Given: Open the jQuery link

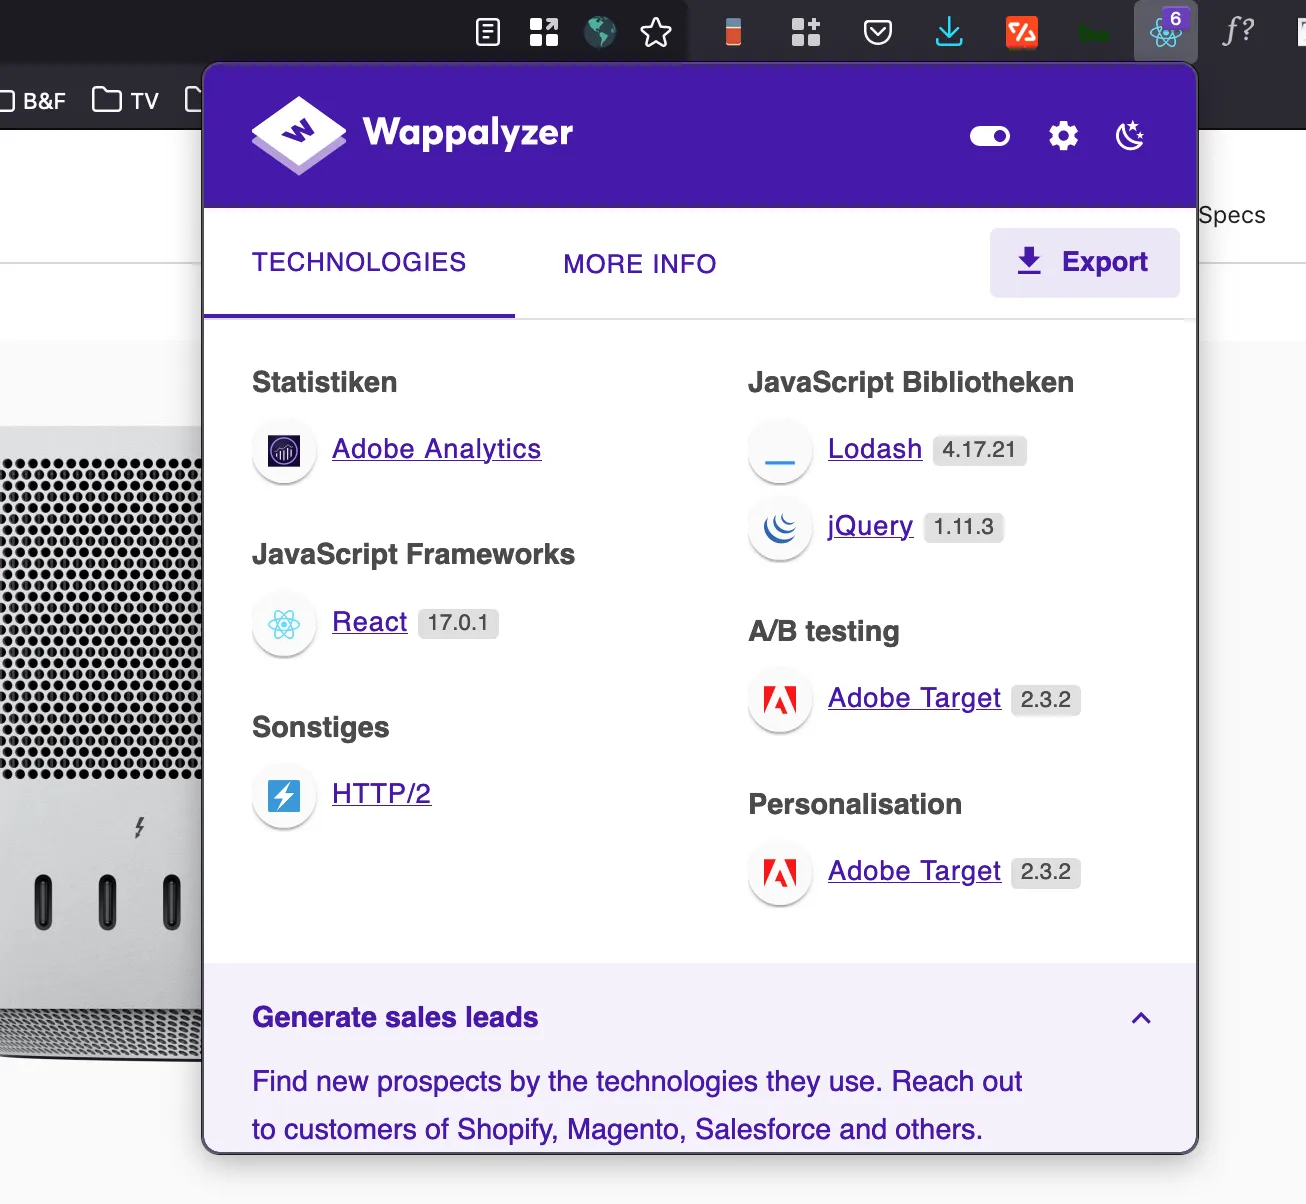Looking at the screenshot, I should pos(870,526).
